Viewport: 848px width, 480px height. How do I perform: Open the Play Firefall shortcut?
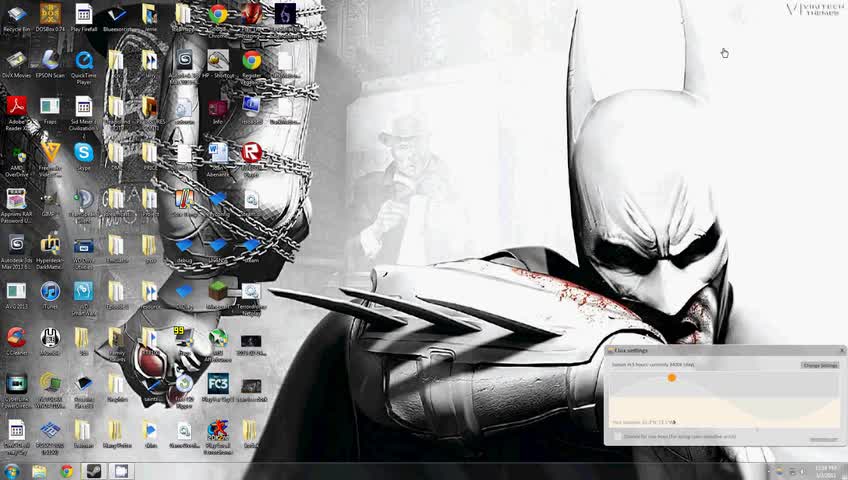point(83,17)
